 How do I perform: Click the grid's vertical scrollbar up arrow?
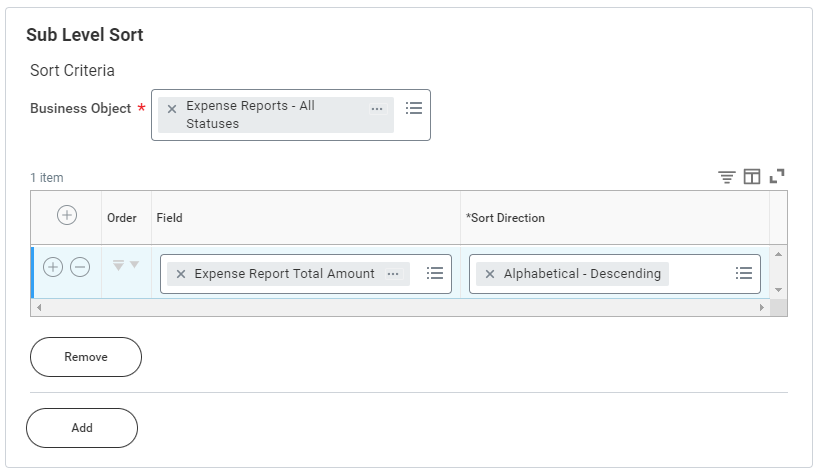(778, 254)
